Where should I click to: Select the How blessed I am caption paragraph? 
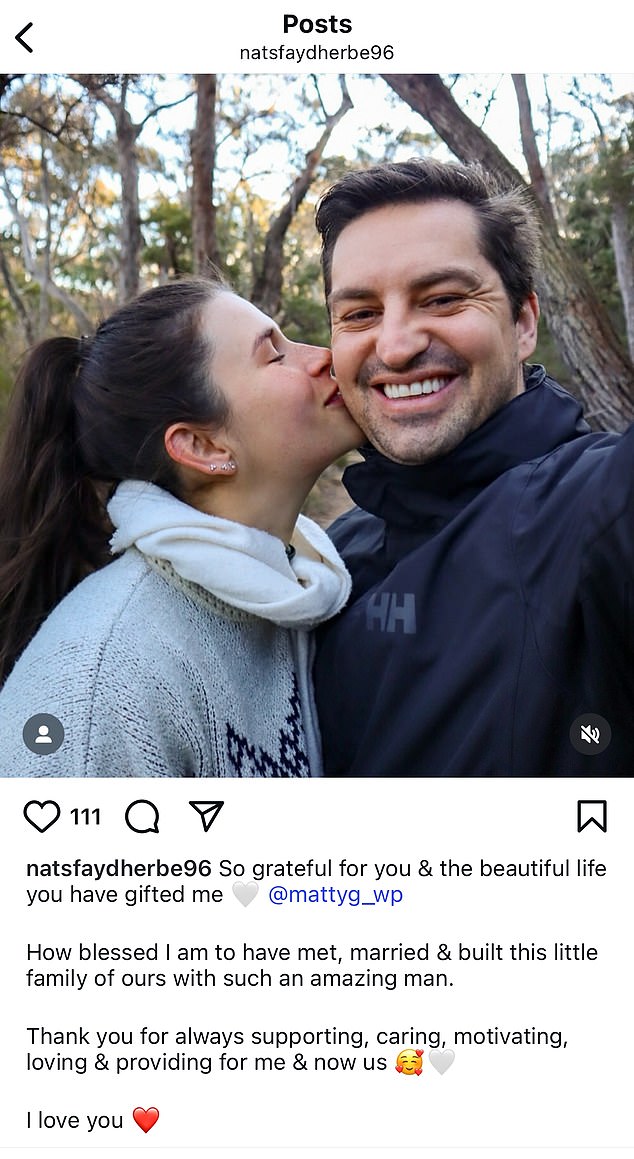tap(312, 965)
